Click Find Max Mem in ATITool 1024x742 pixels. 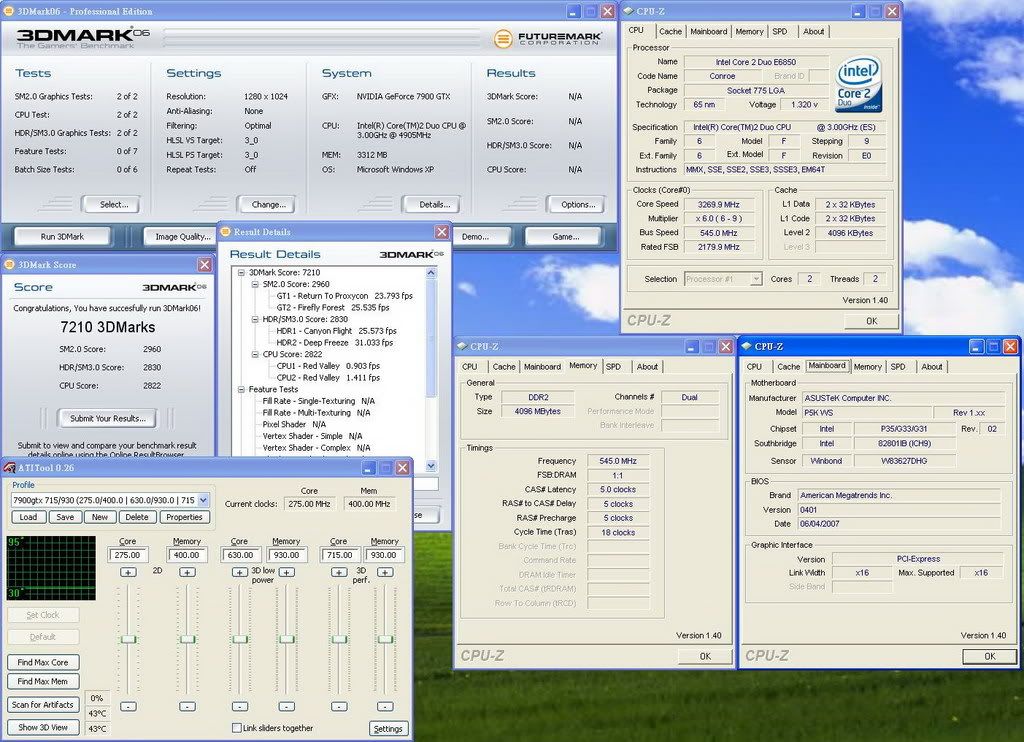pos(43,681)
